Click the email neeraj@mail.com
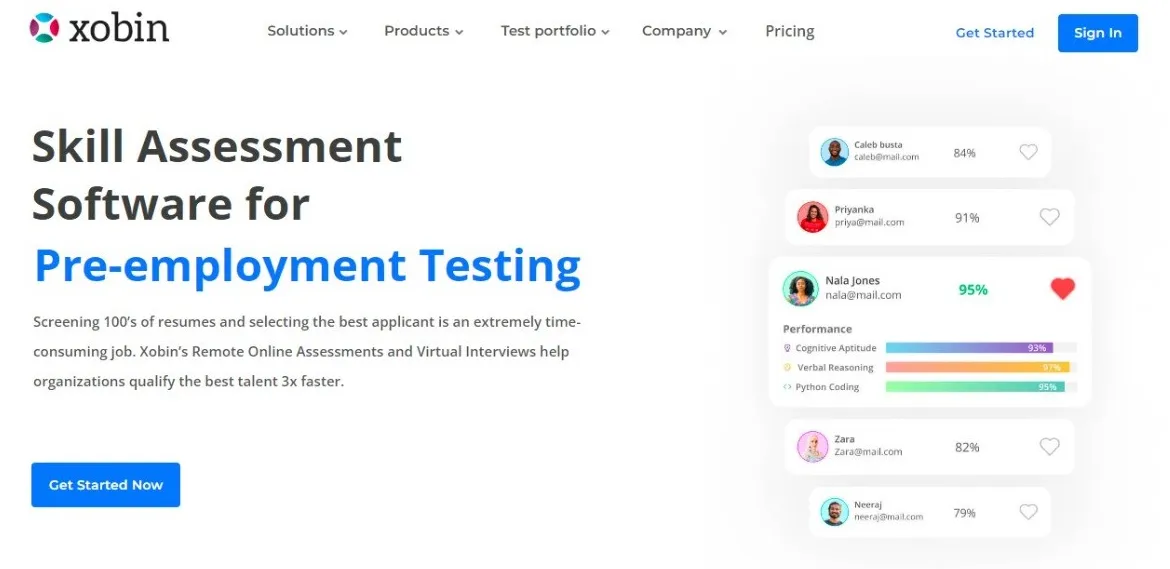This screenshot has height=569, width=1170. click(x=889, y=517)
